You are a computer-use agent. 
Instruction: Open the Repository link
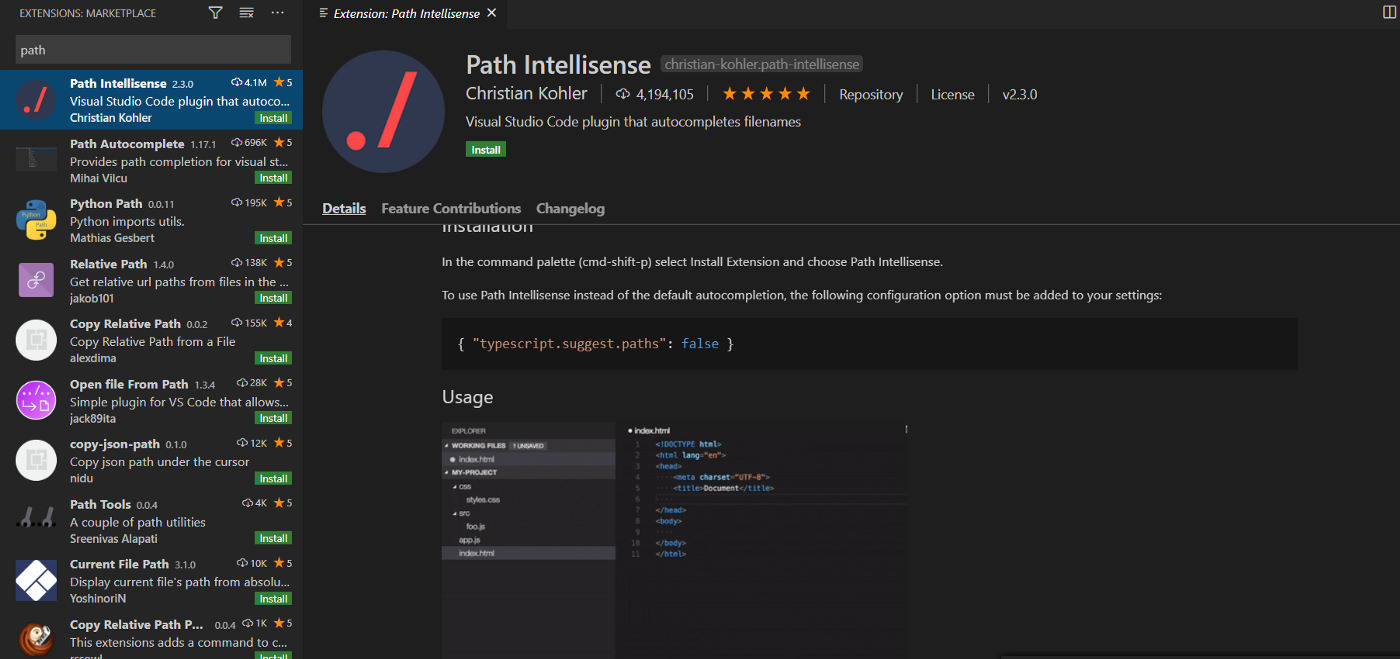tap(870, 94)
